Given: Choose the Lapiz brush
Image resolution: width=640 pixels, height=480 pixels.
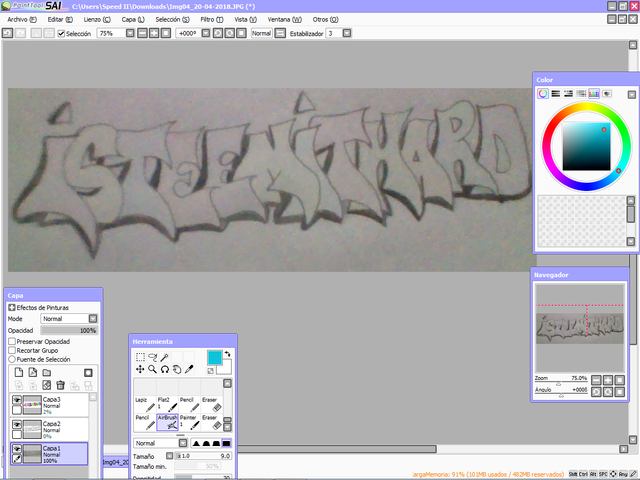Looking at the screenshot, I should pos(145,404).
